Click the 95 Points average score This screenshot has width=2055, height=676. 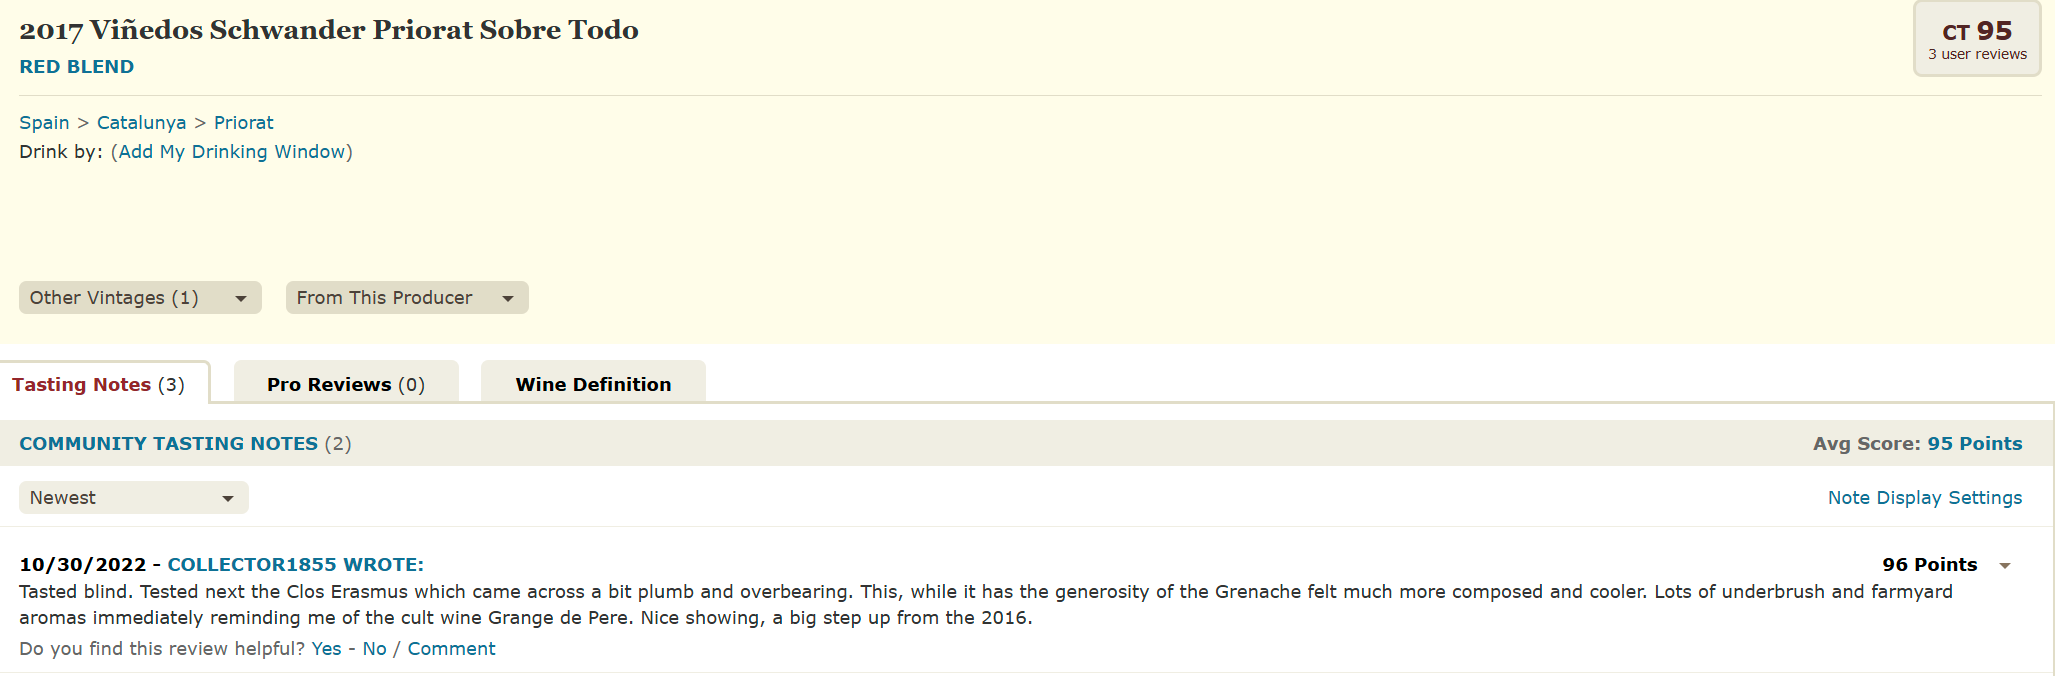1974,444
